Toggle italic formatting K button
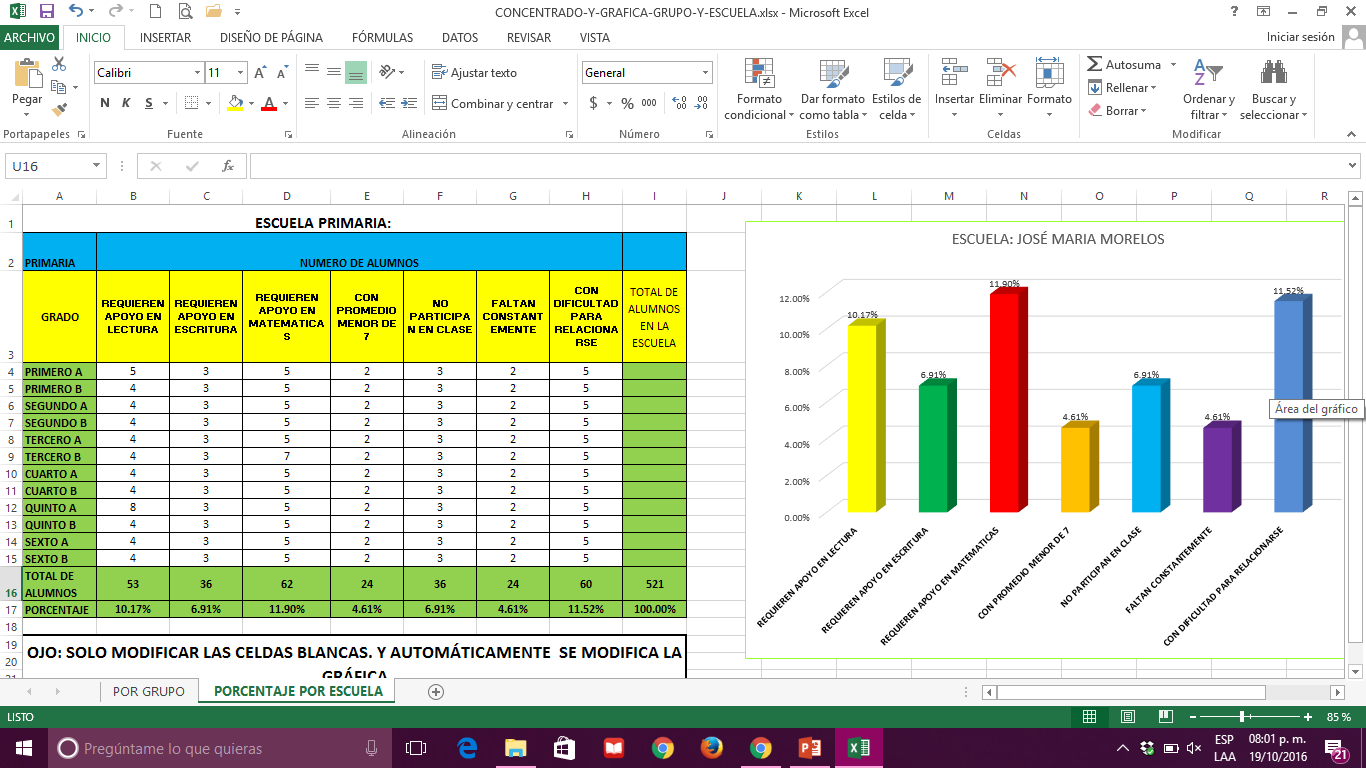This screenshot has height=768, width=1366. coord(127,103)
